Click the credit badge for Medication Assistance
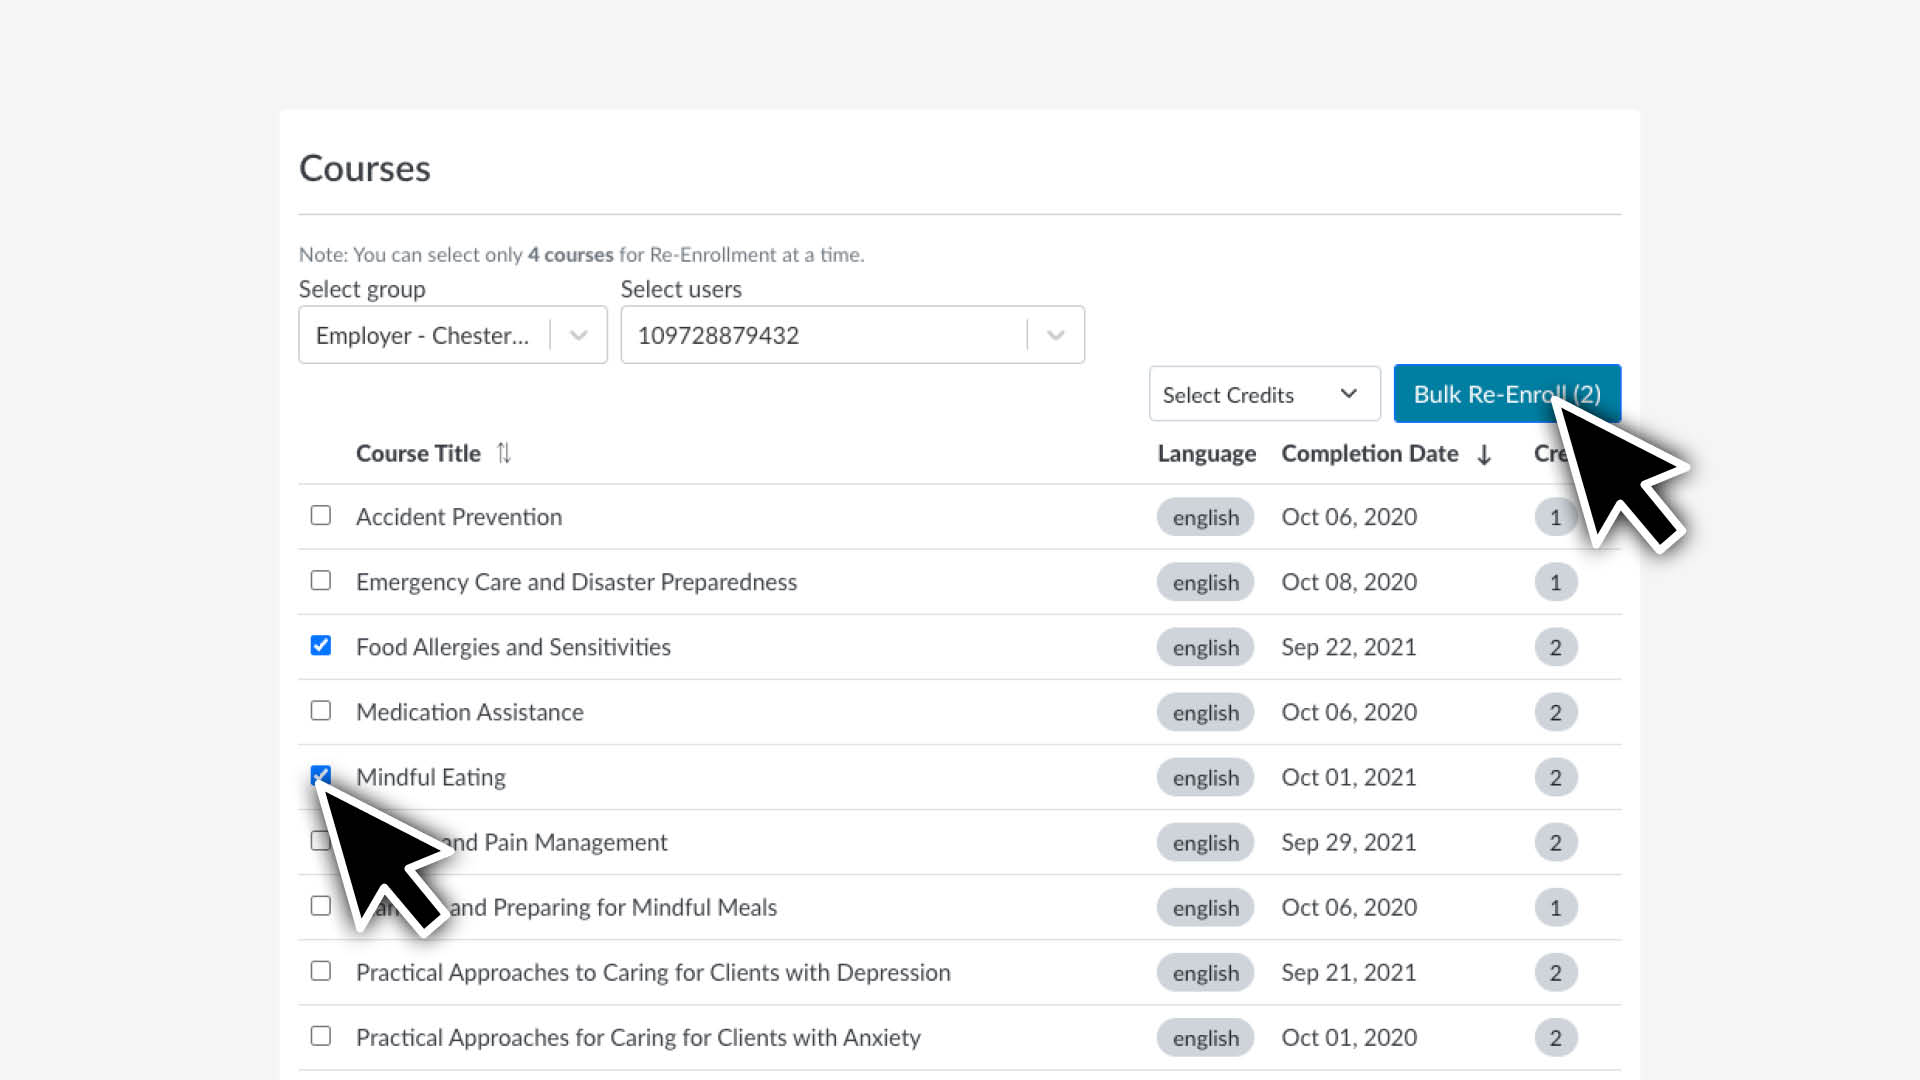Viewport: 1920px width, 1080px height. click(x=1555, y=712)
